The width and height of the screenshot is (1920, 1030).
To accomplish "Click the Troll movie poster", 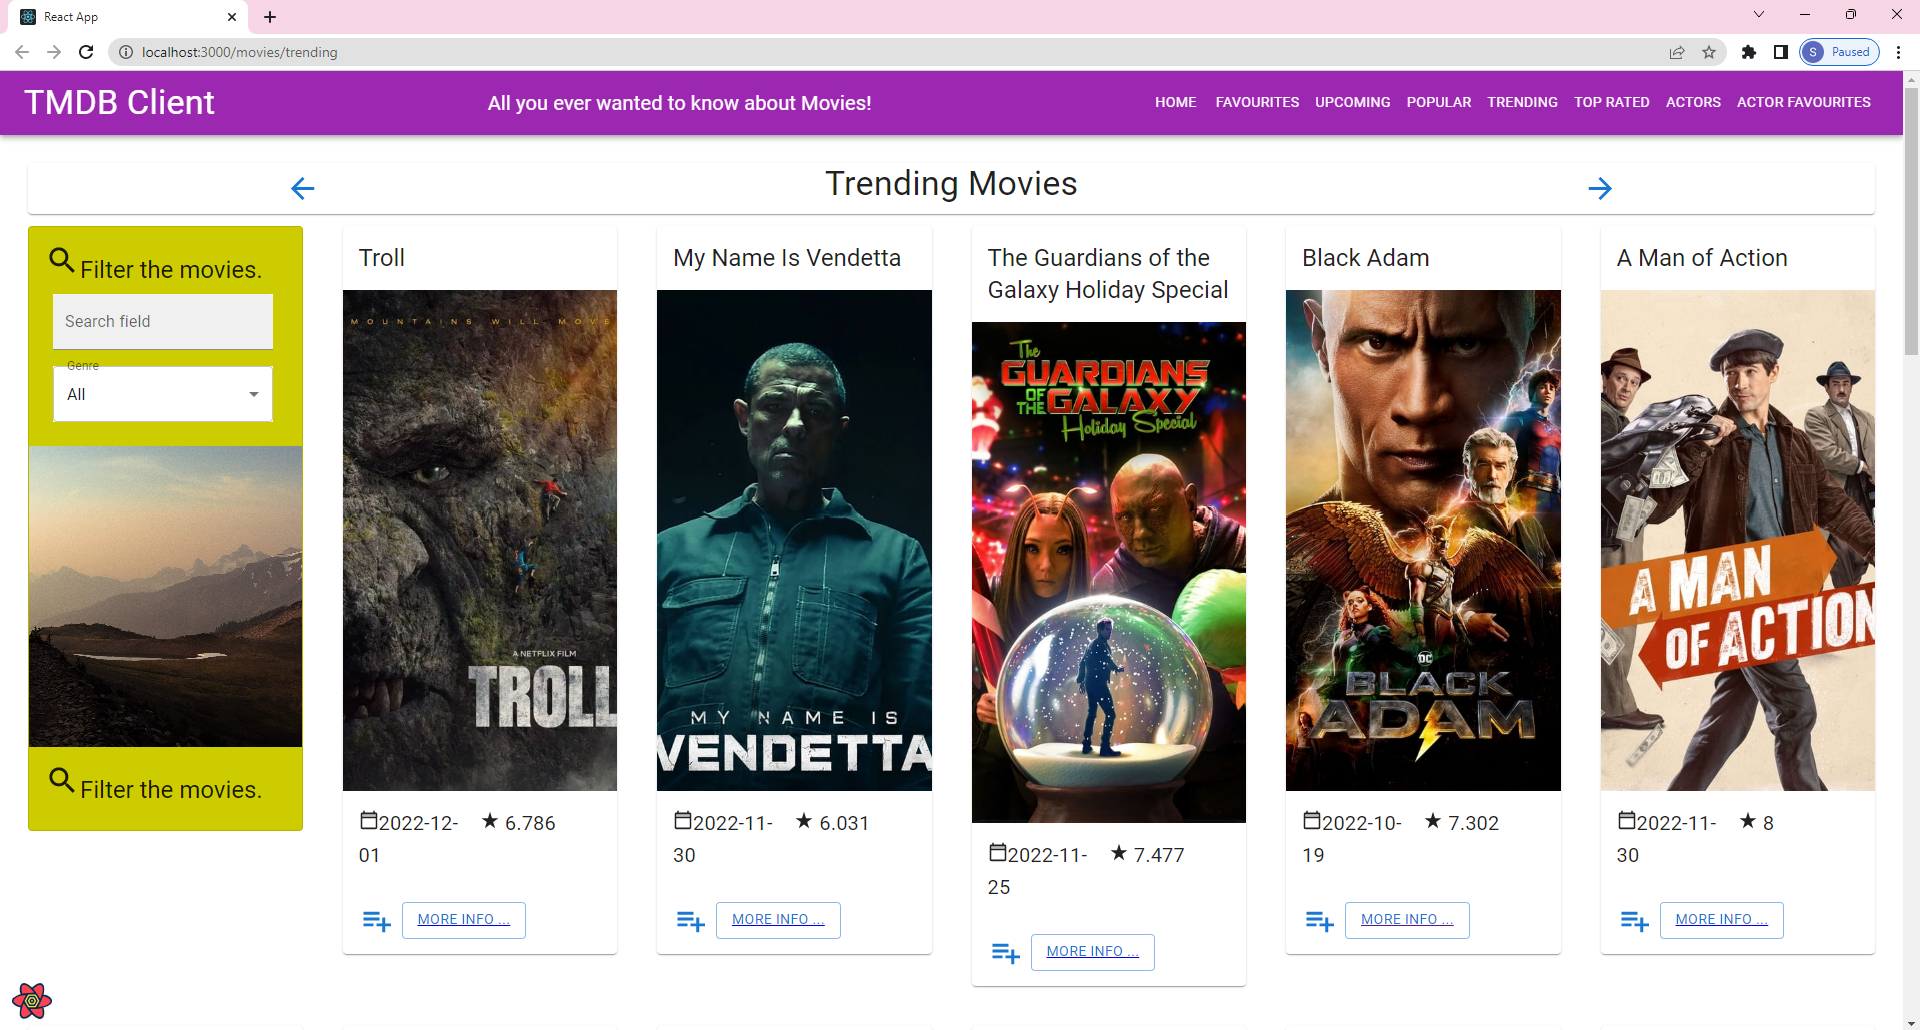I will pos(480,540).
